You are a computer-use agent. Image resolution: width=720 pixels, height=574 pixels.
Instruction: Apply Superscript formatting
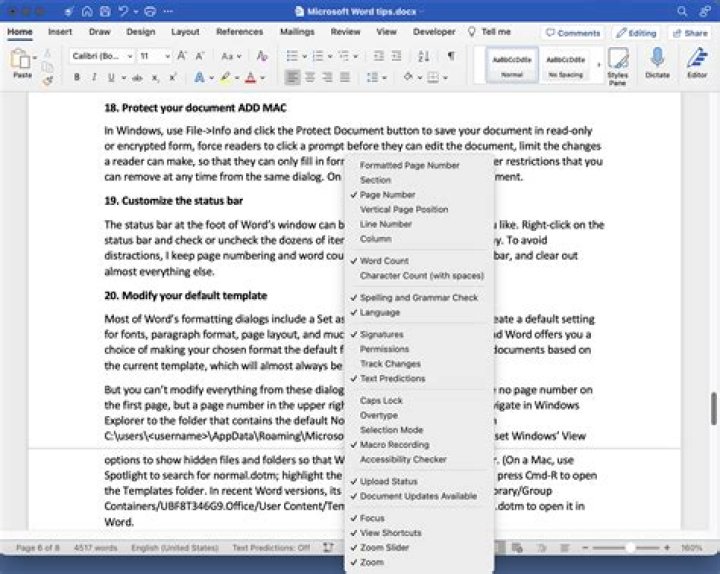coord(173,77)
